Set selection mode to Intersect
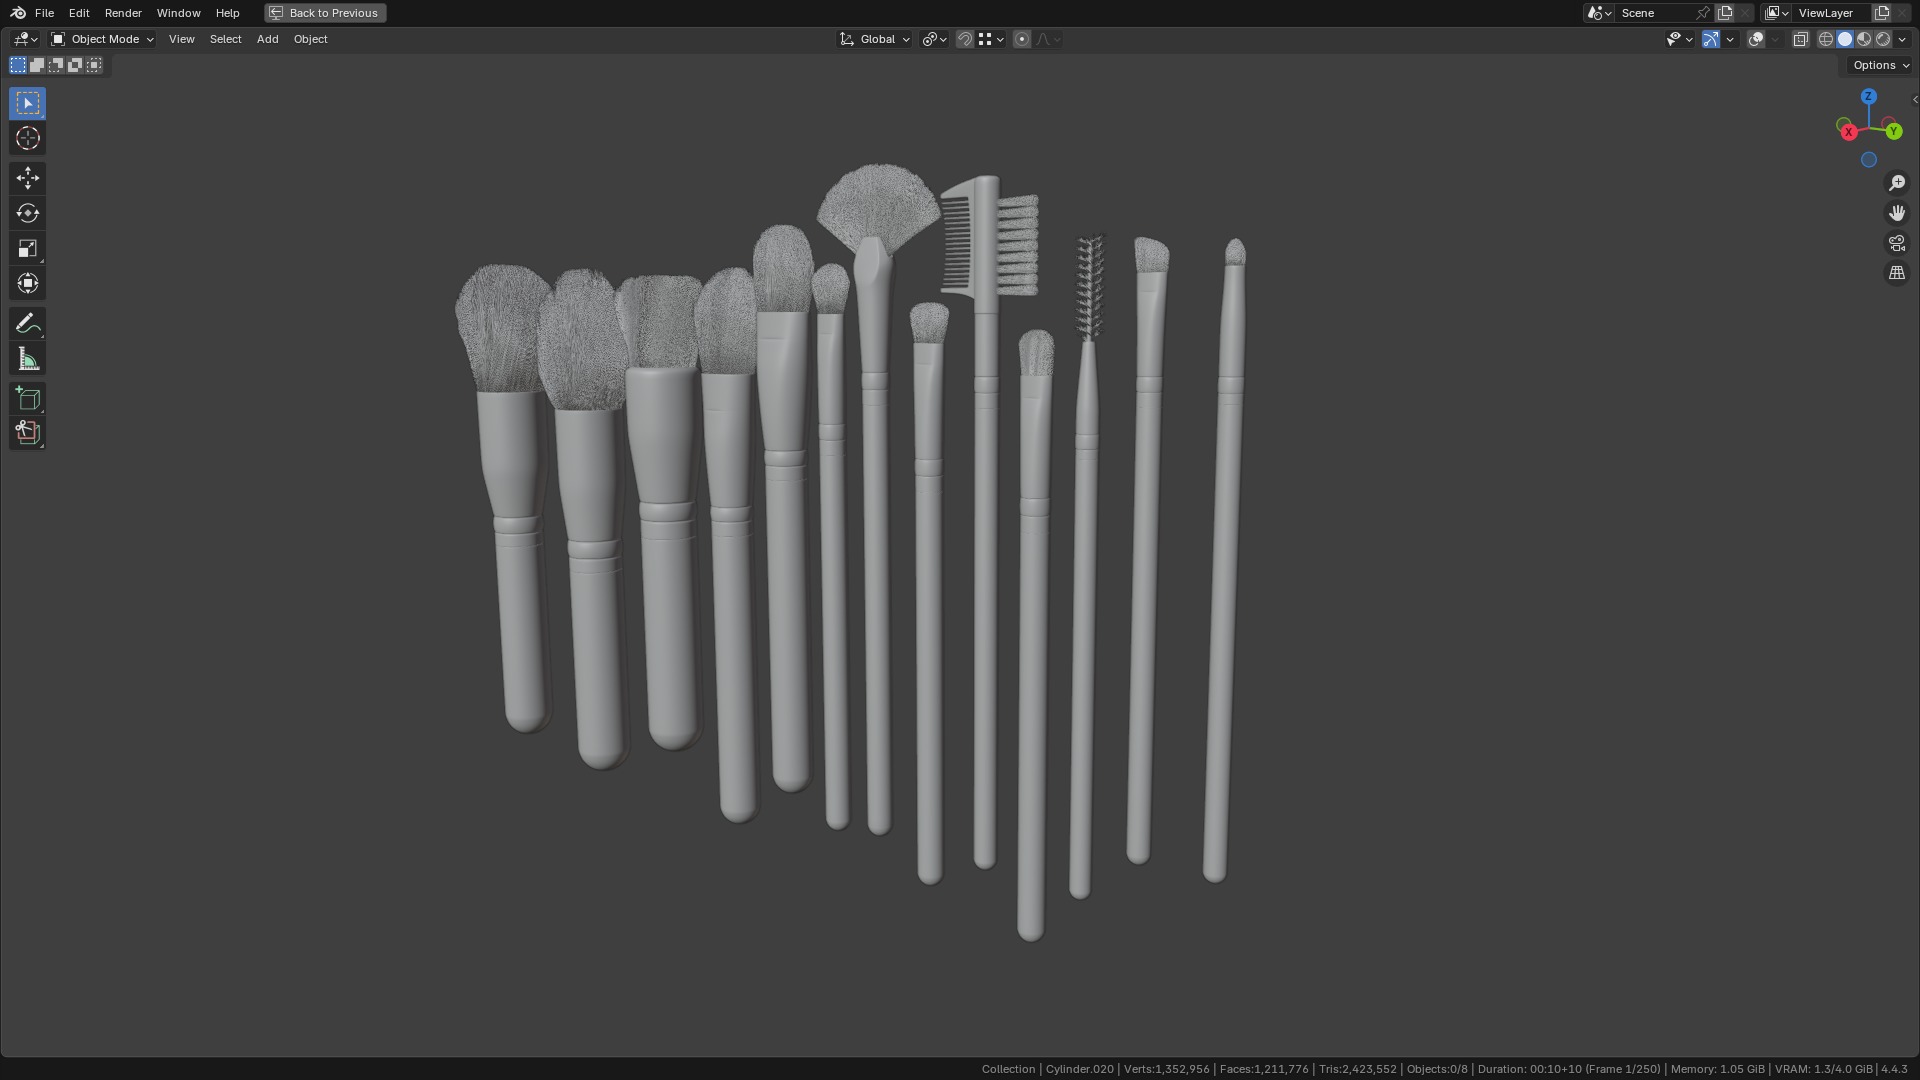The width and height of the screenshot is (1920, 1080). tap(94, 65)
